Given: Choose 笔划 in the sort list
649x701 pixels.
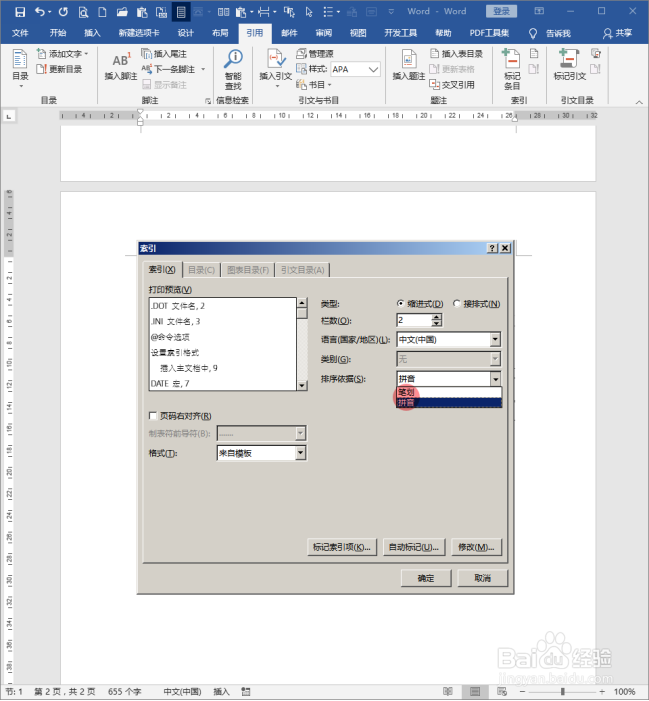Looking at the screenshot, I should coord(449,392).
